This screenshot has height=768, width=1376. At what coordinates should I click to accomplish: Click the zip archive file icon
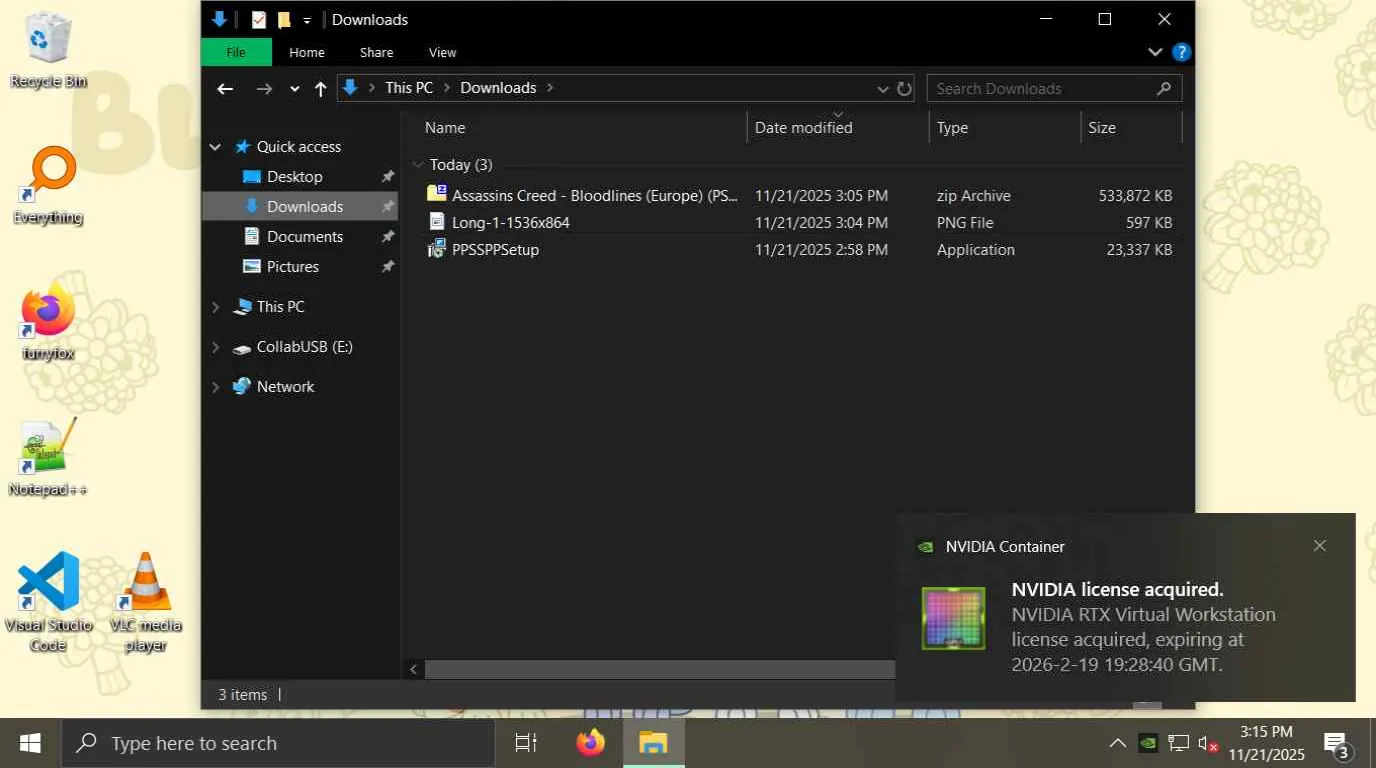437,194
